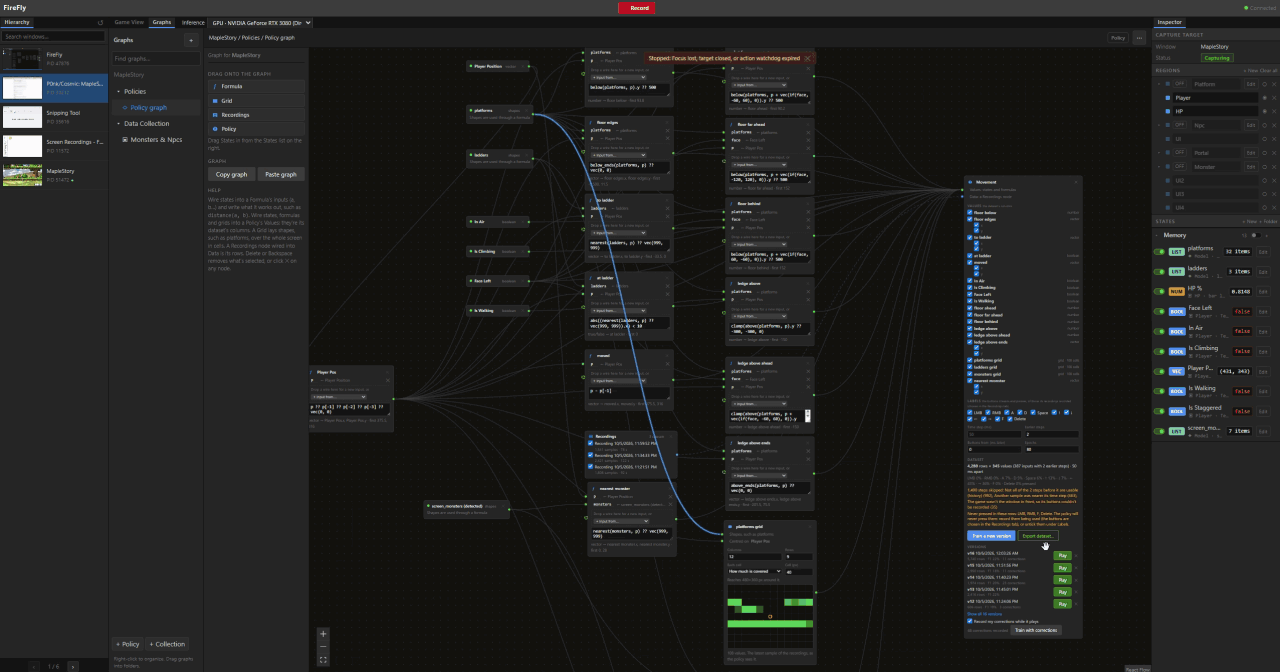Focus the Search windows field
The height and width of the screenshot is (672, 1280).
[53, 37]
